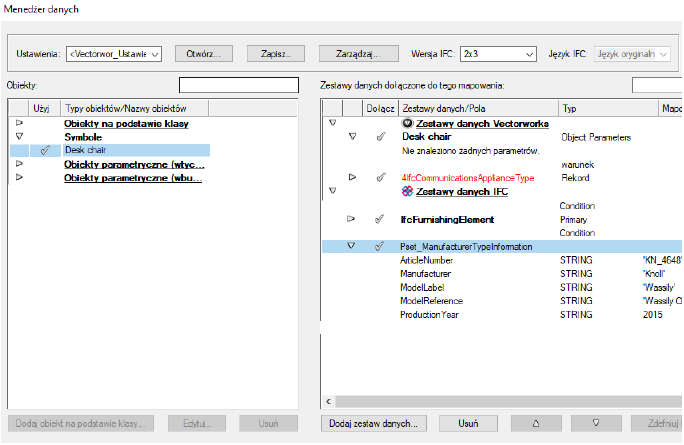Click the Typy obiektów/Nazwy obiektów column header
This screenshot has width=684, height=445.
coord(134,107)
